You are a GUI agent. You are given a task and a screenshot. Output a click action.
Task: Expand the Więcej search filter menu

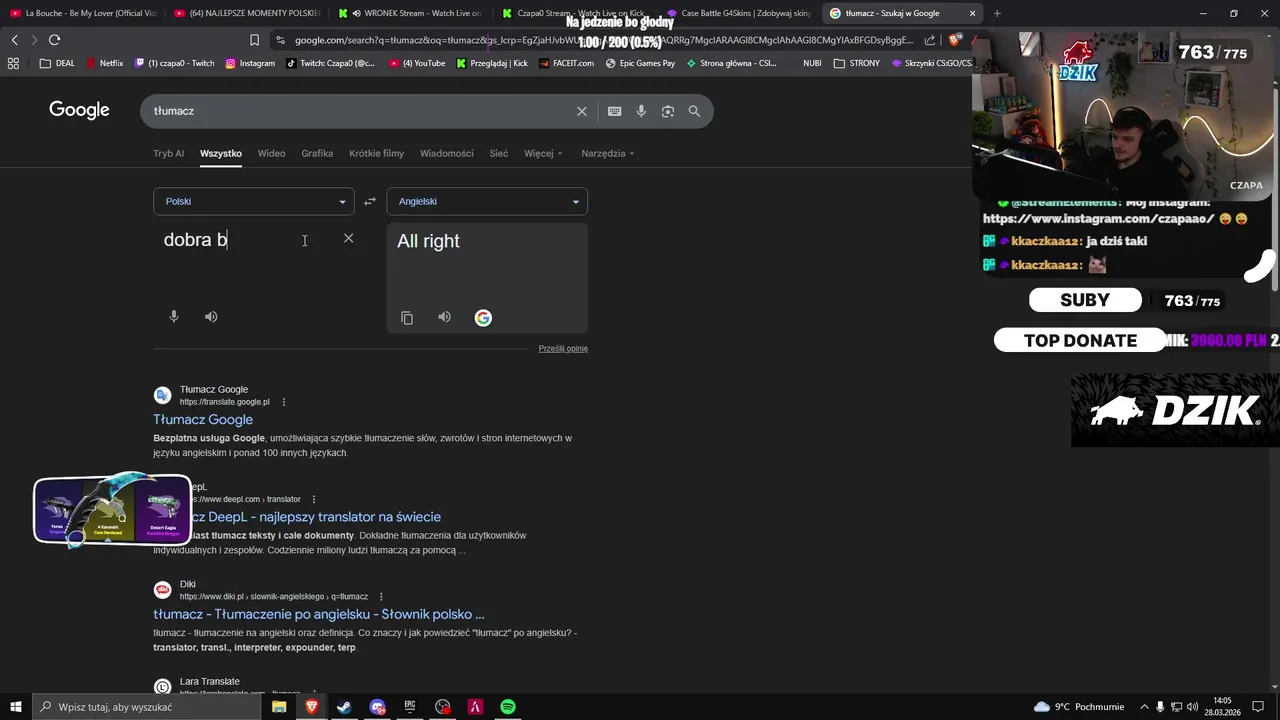[543, 153]
